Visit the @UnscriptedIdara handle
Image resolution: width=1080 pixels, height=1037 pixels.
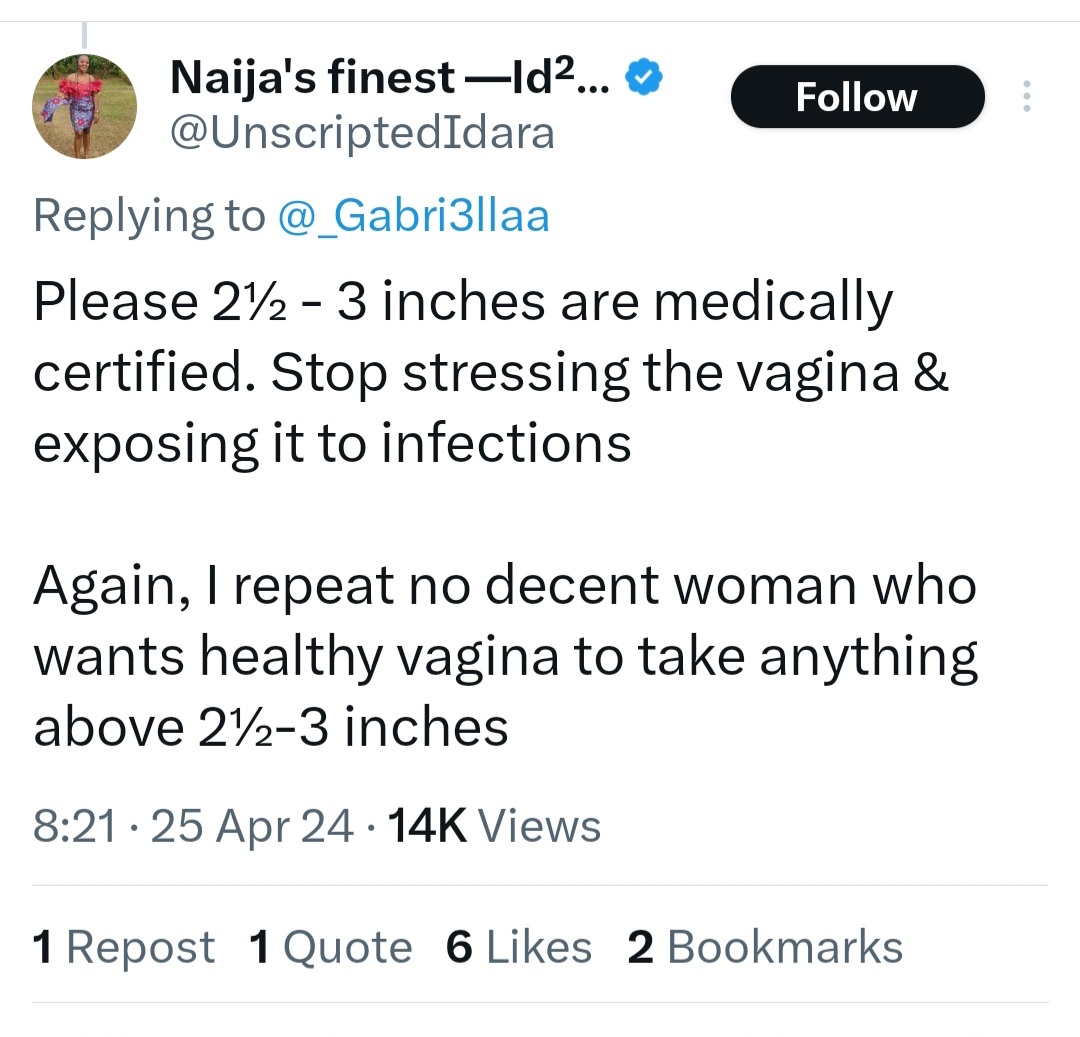coord(362,132)
